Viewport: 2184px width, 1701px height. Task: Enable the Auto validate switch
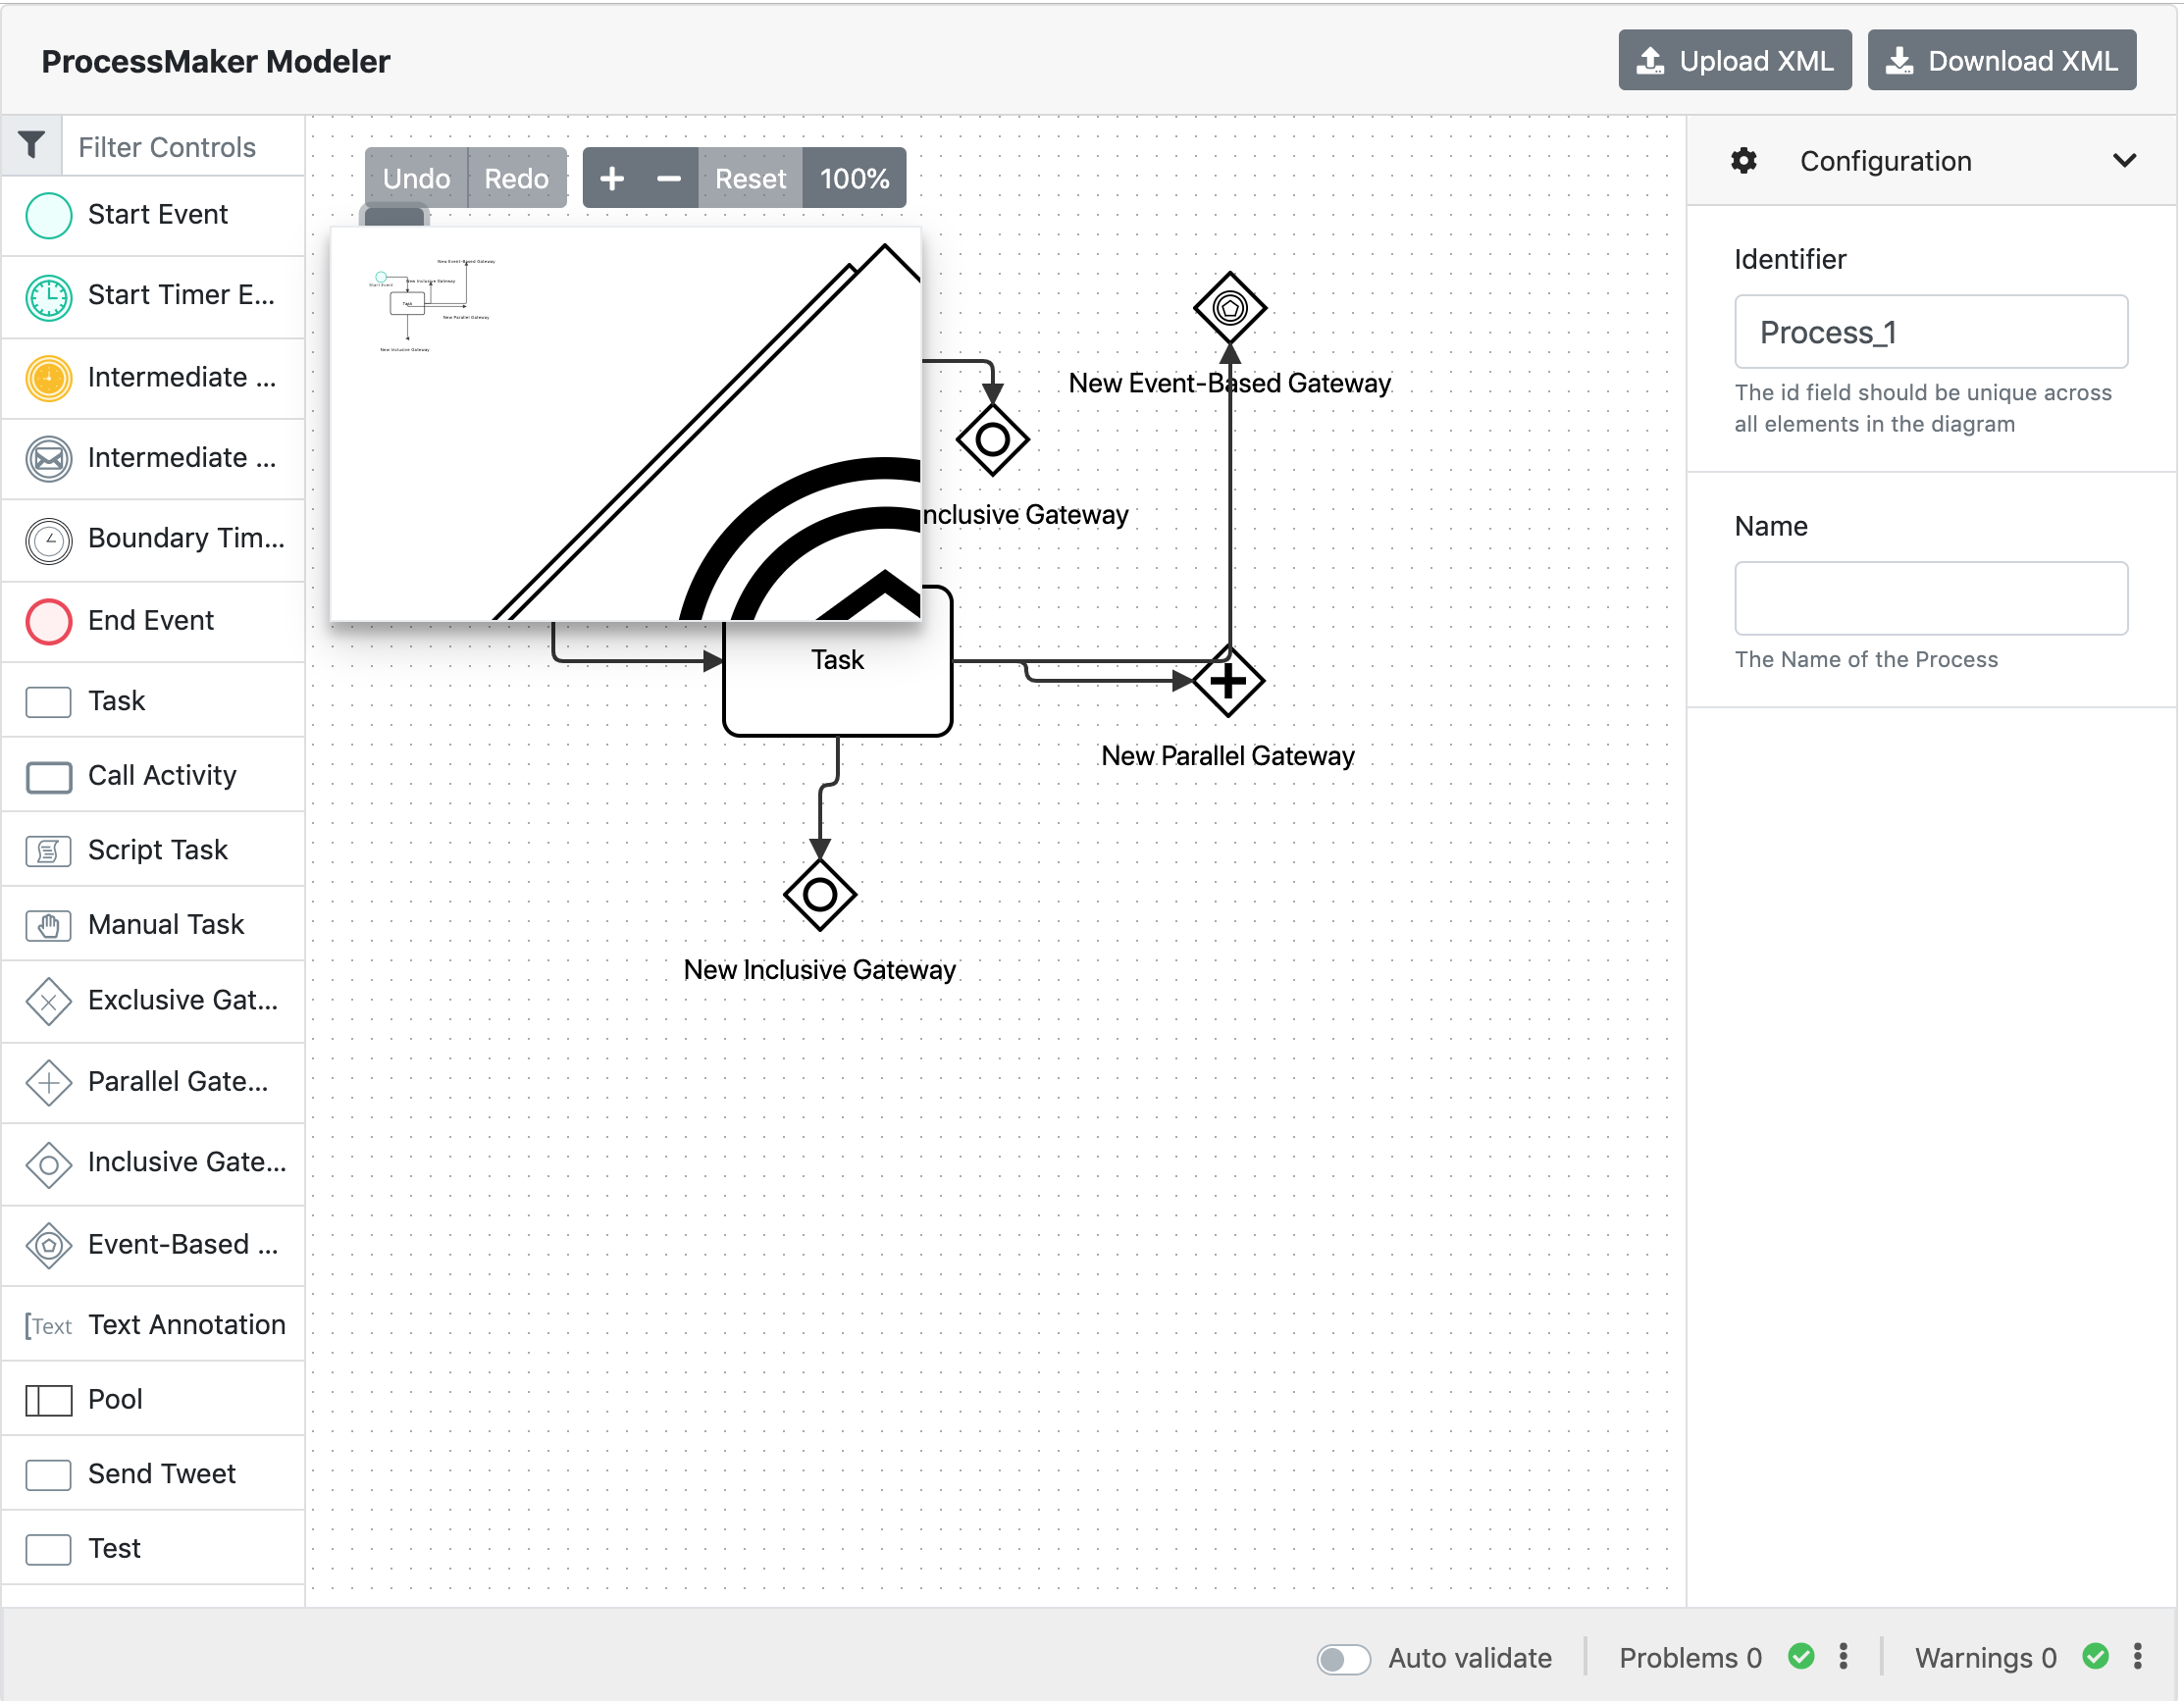(x=1344, y=1658)
